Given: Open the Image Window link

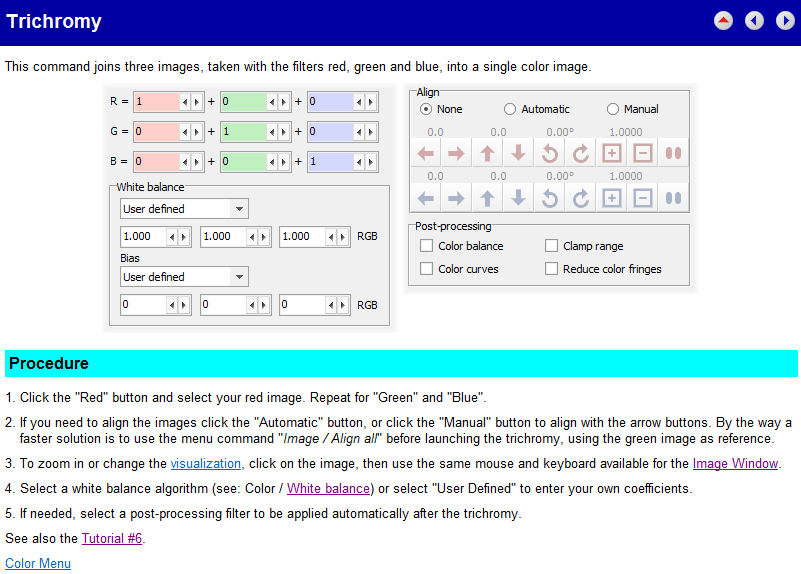Looking at the screenshot, I should coord(735,463).
